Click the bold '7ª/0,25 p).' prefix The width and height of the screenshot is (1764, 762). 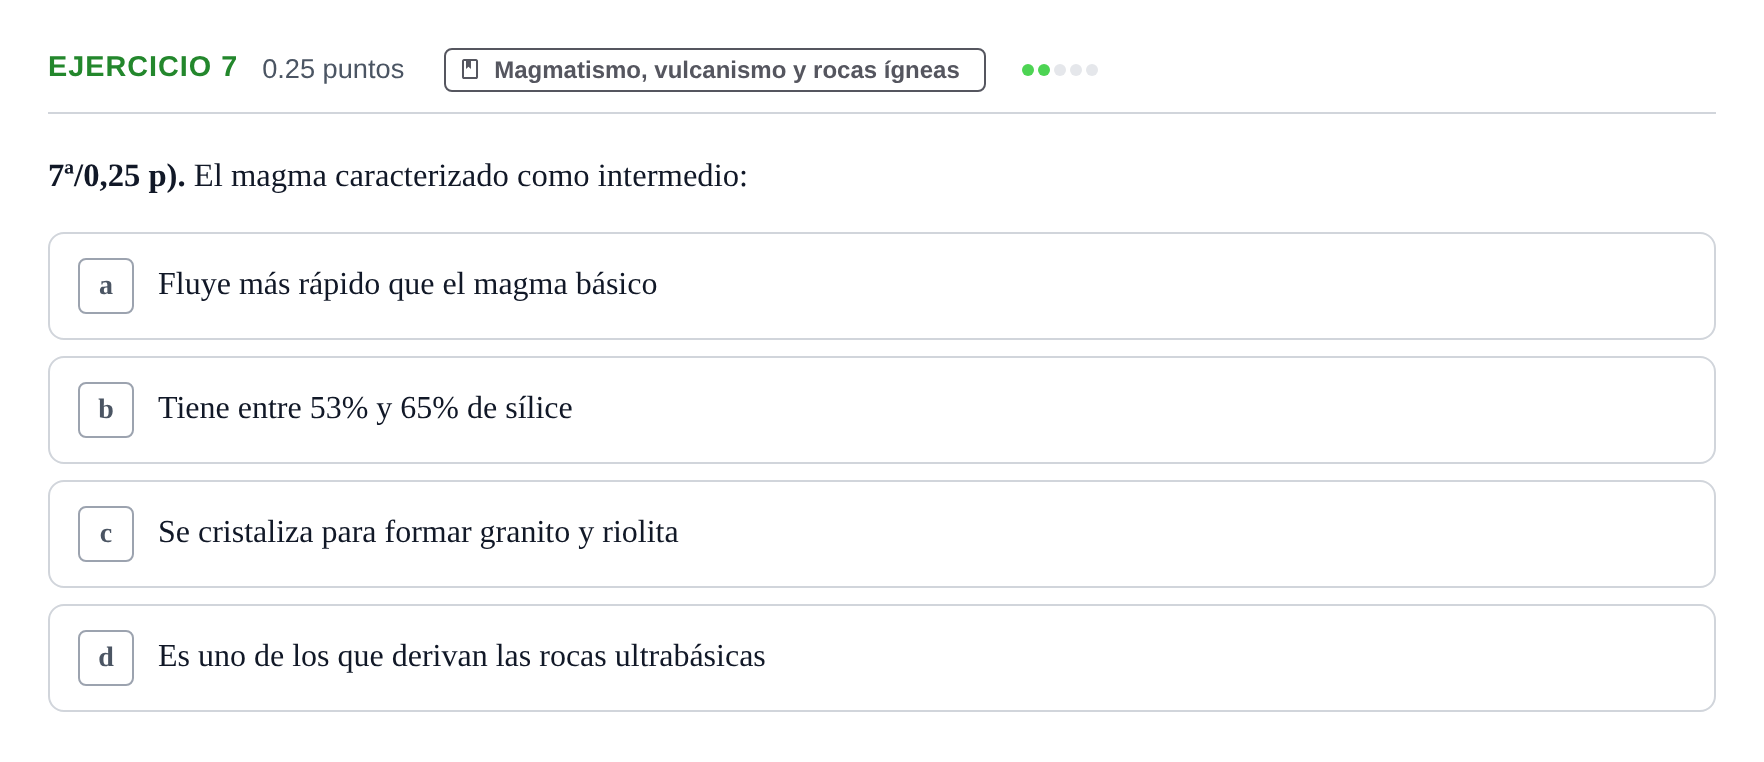click(117, 176)
